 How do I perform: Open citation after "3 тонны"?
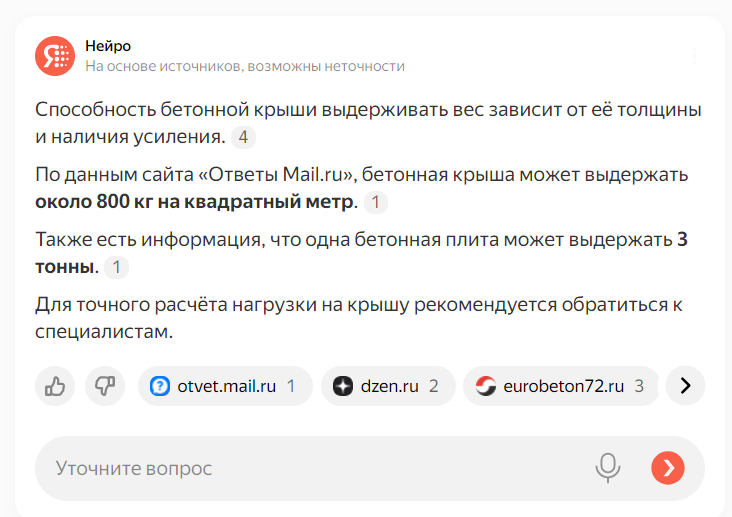[x=116, y=268]
